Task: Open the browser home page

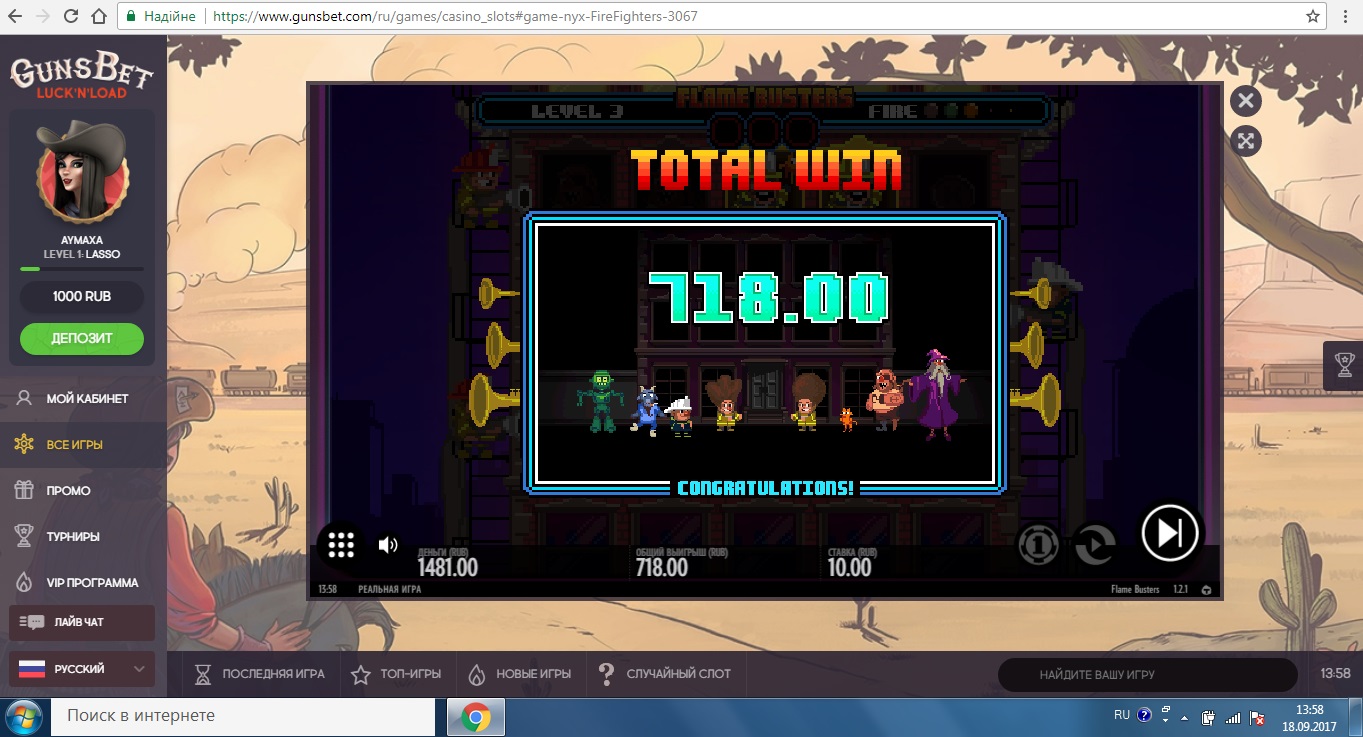Action: point(98,17)
